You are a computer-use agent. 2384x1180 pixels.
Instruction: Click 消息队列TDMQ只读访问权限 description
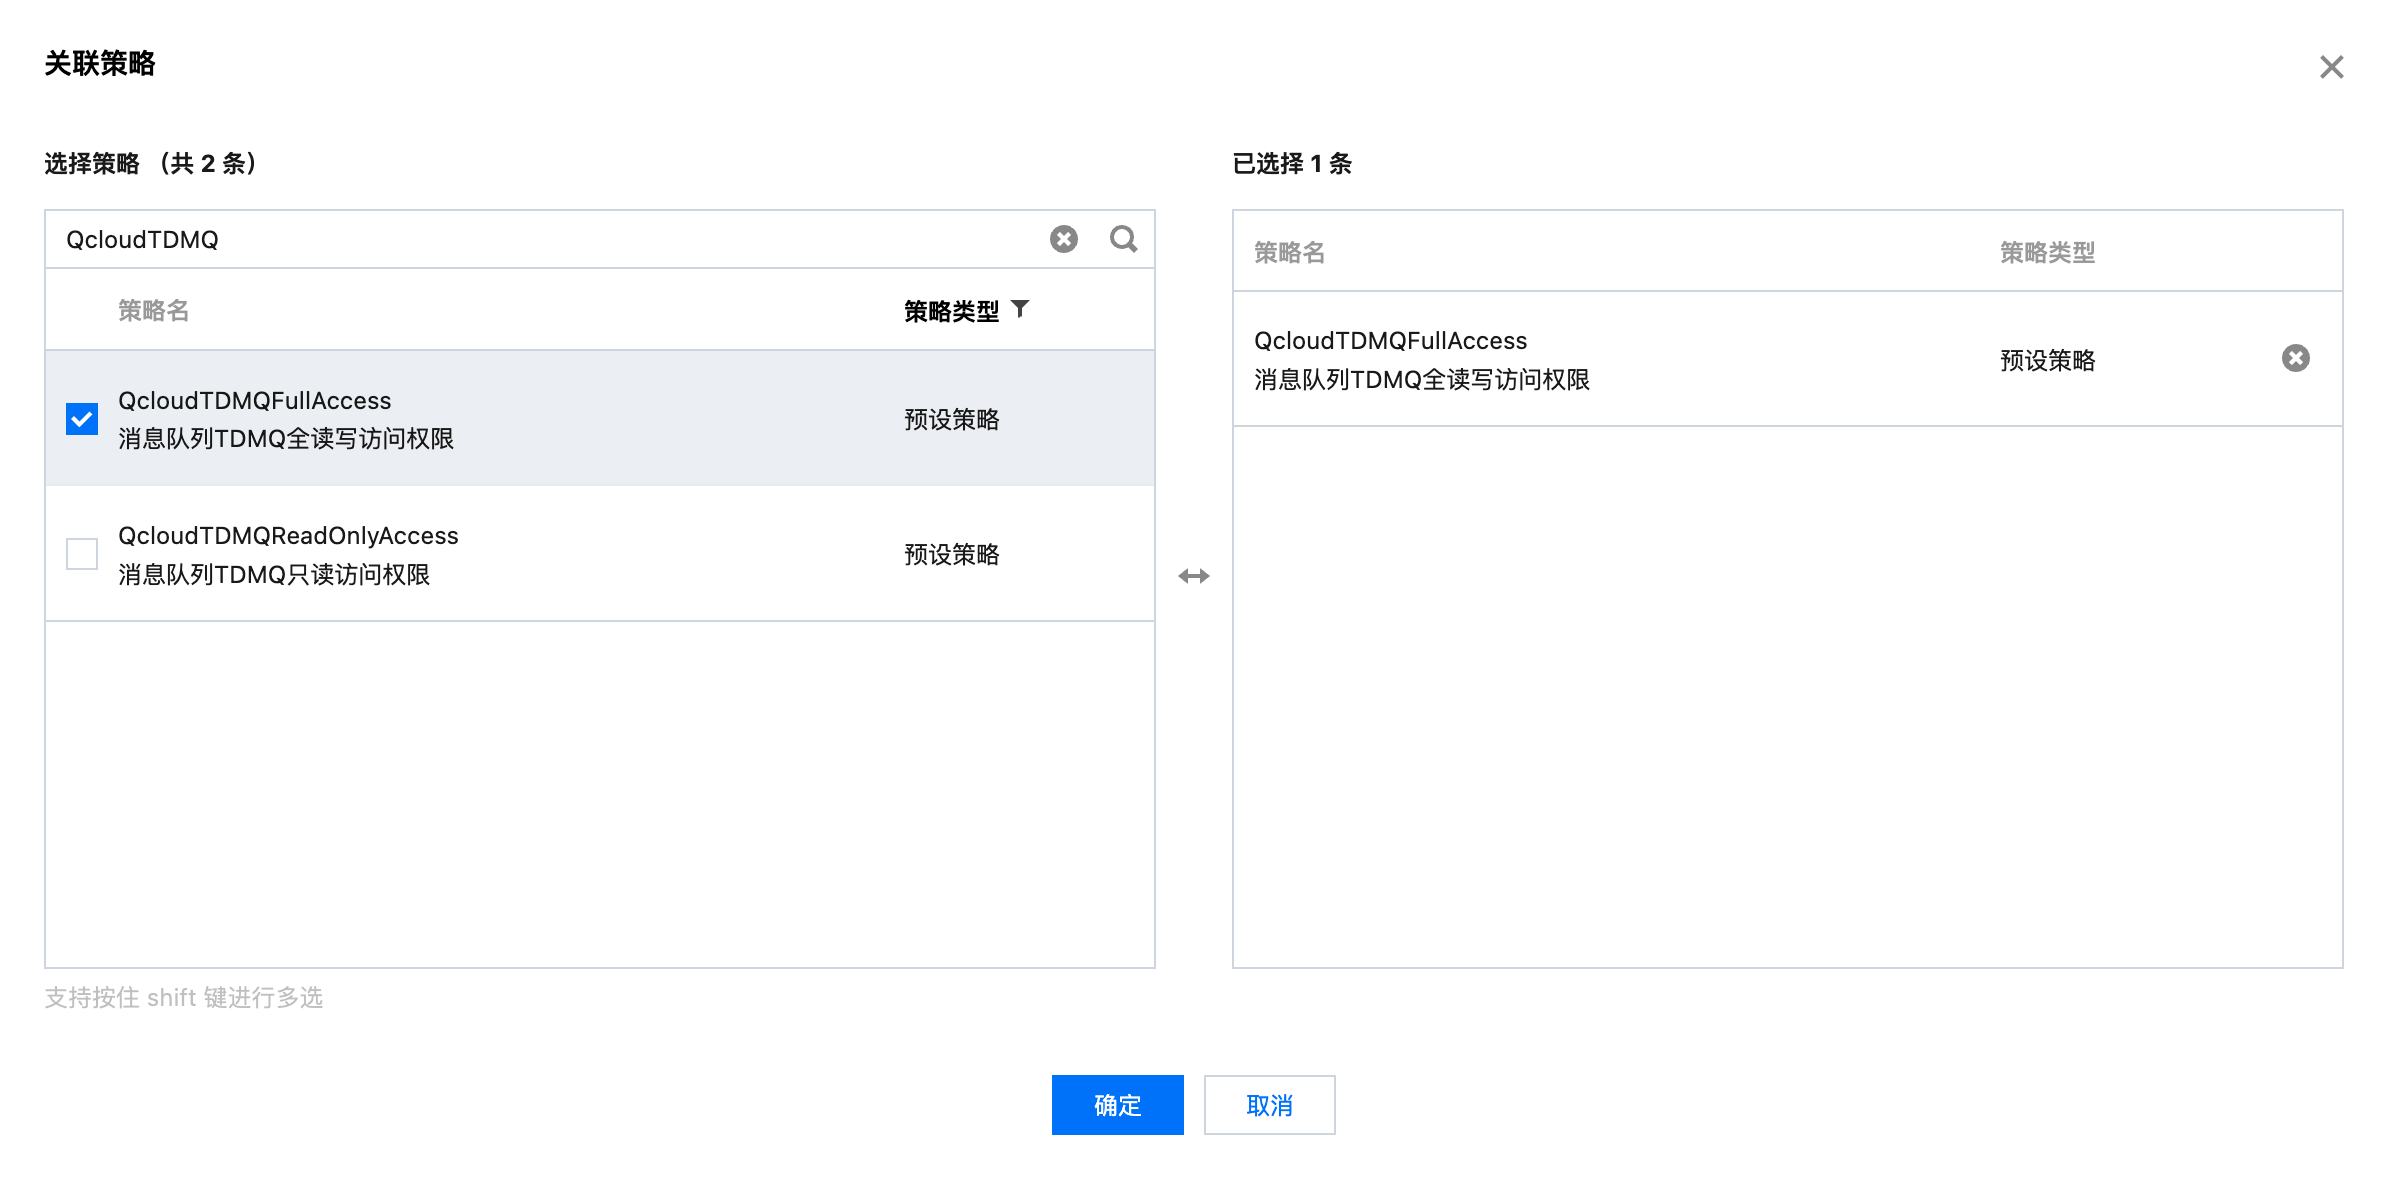click(x=274, y=575)
